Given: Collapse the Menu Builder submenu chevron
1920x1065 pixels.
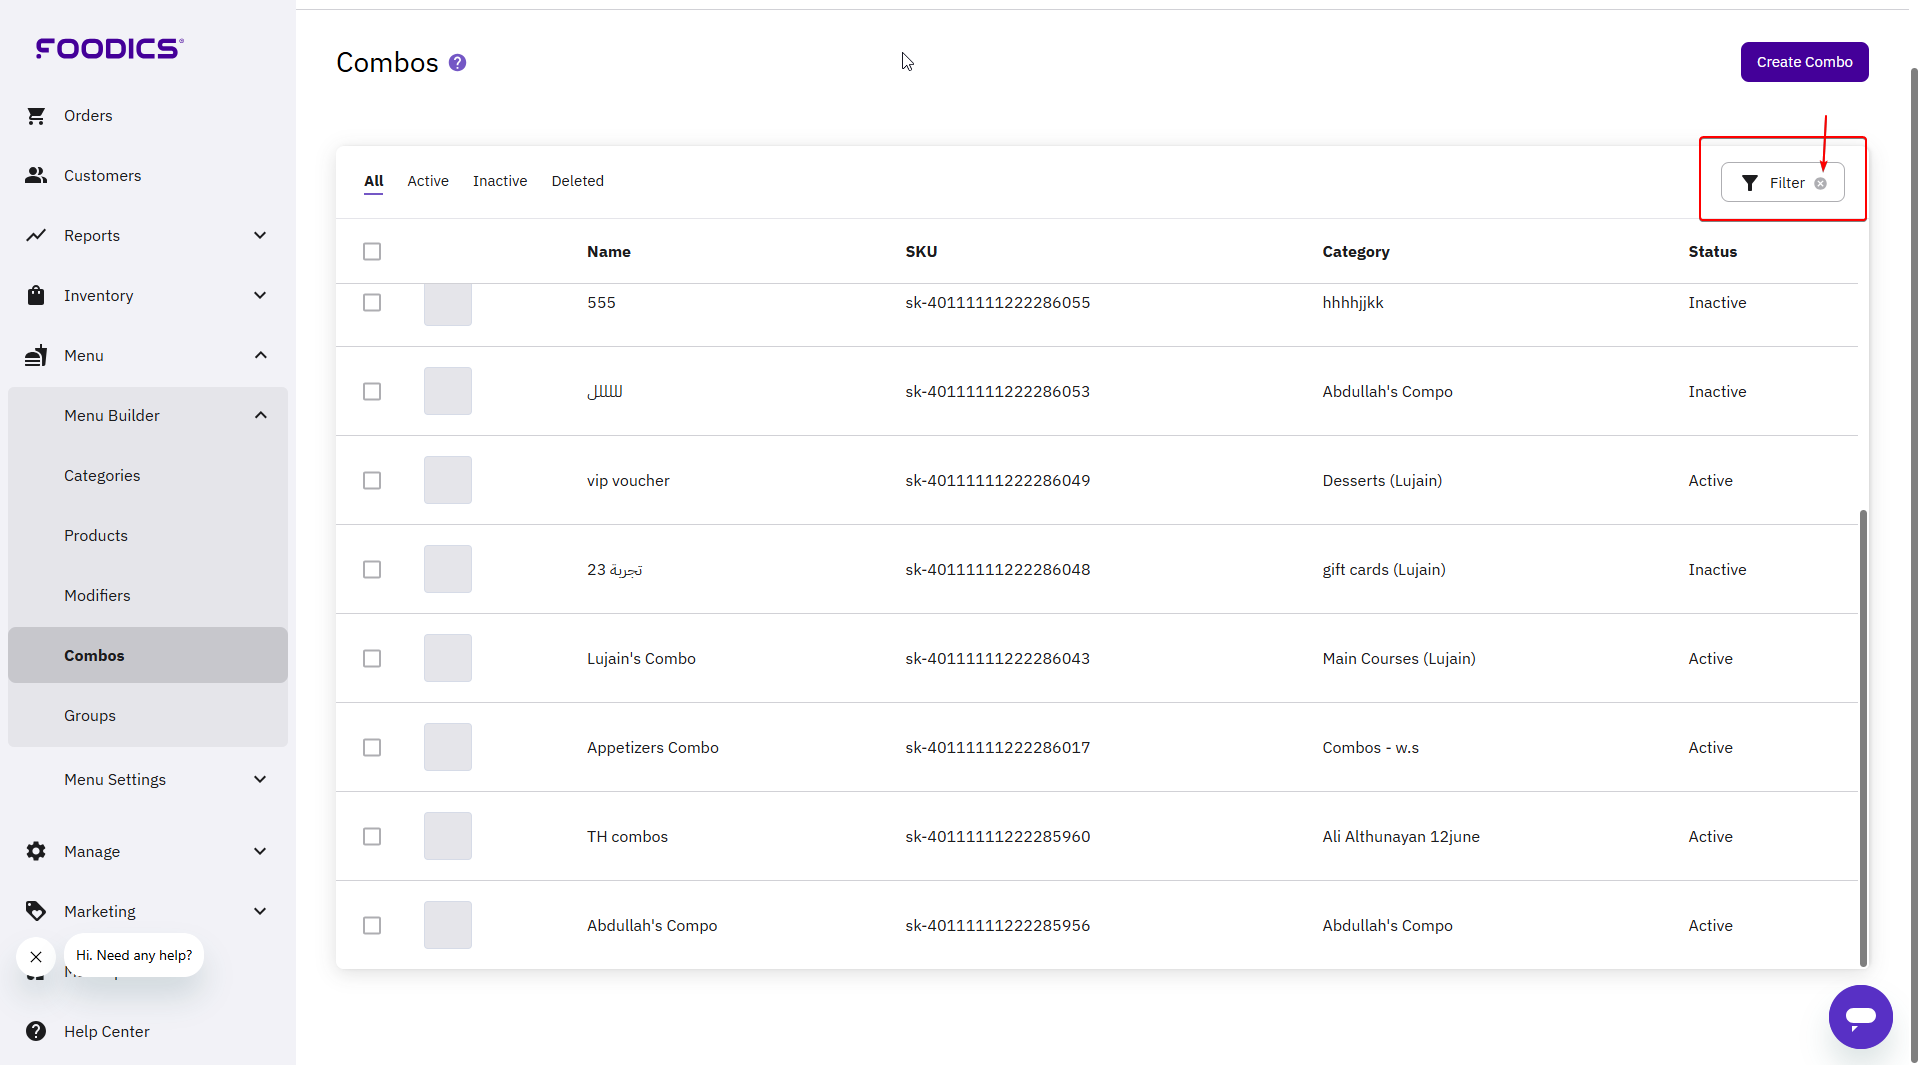Looking at the screenshot, I should (260, 416).
